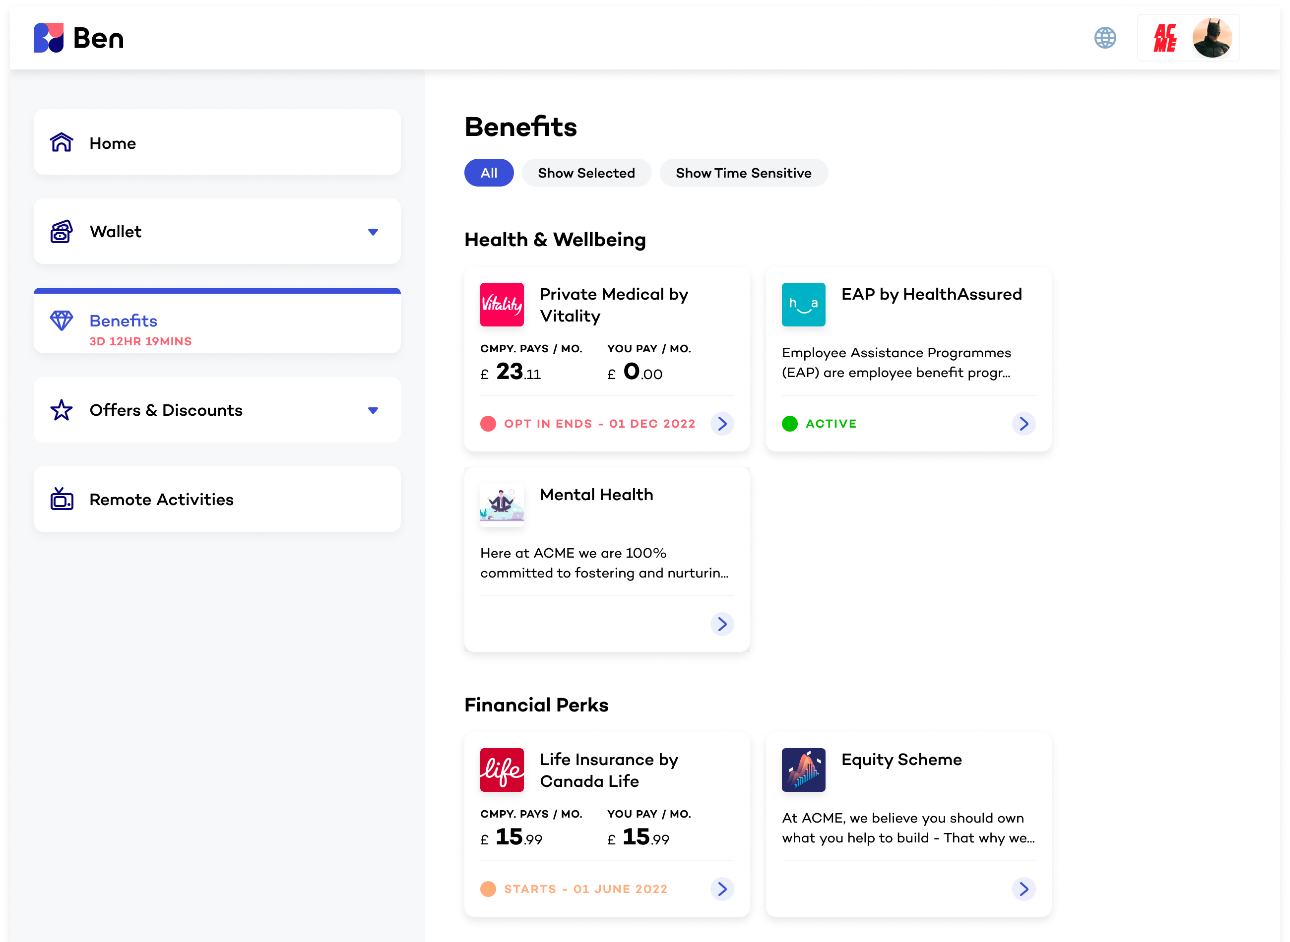Select the All filter pill
The height and width of the screenshot is (942, 1290).
pyautogui.click(x=489, y=173)
